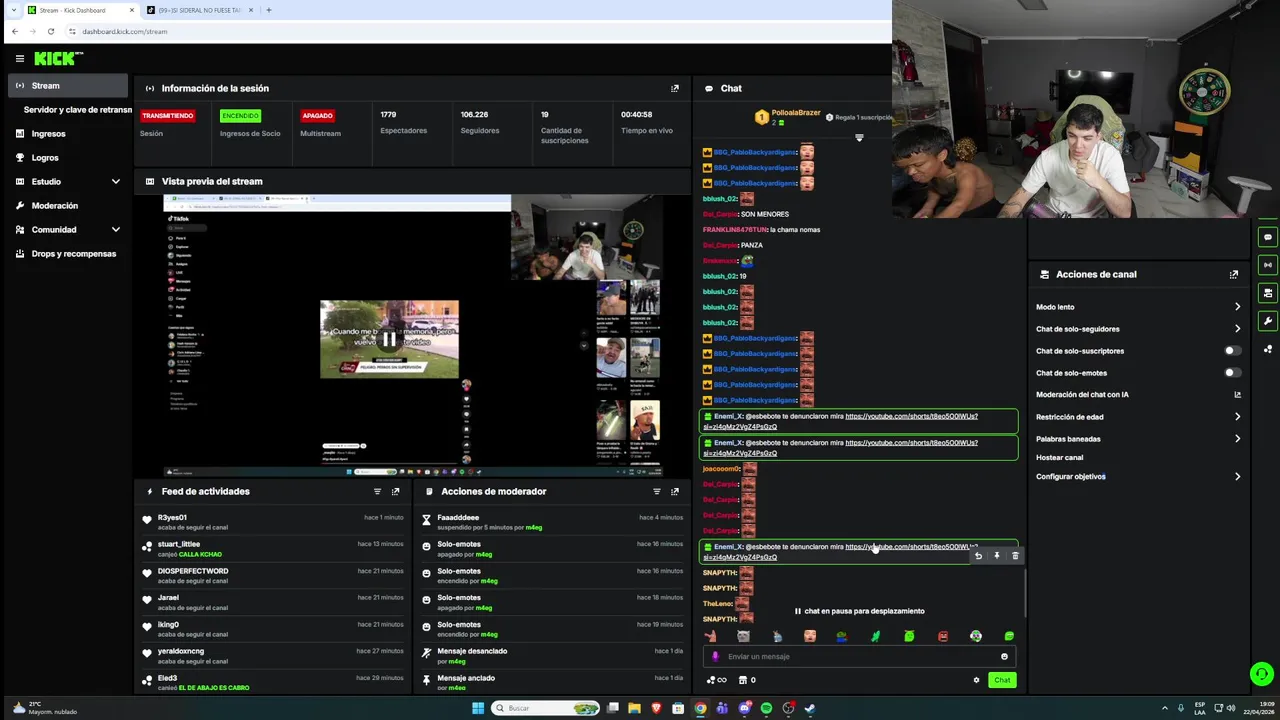Click the Spotify icon in the Windows taskbar
The height and width of the screenshot is (720, 1280).
point(766,708)
